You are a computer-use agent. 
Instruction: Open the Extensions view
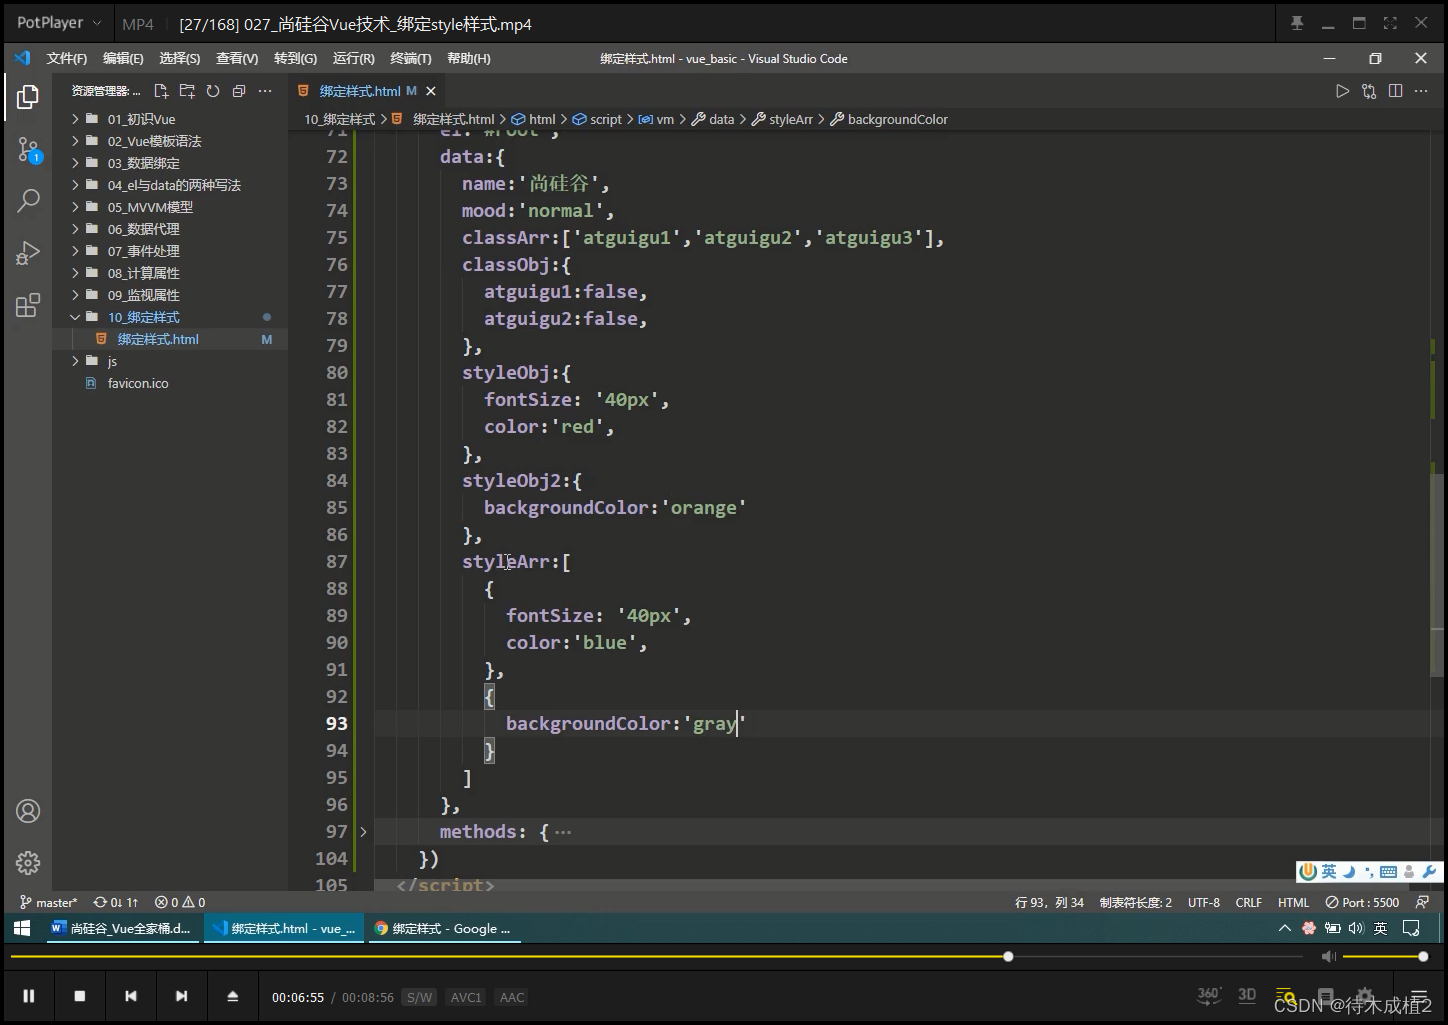(x=28, y=305)
